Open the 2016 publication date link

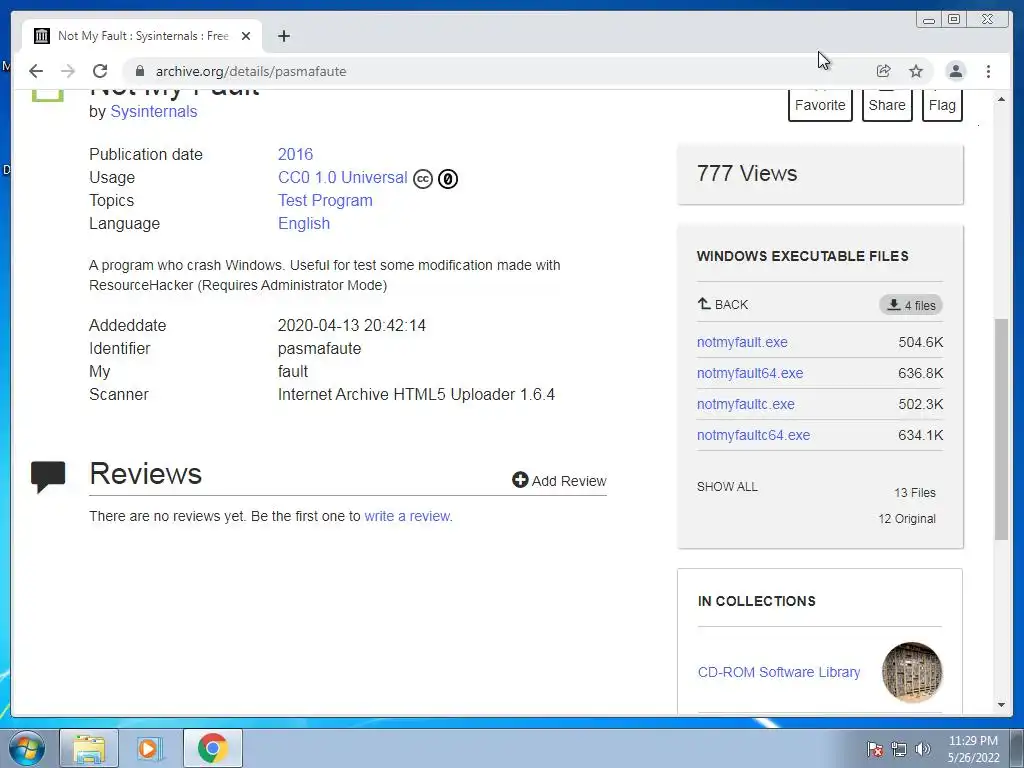coord(295,154)
